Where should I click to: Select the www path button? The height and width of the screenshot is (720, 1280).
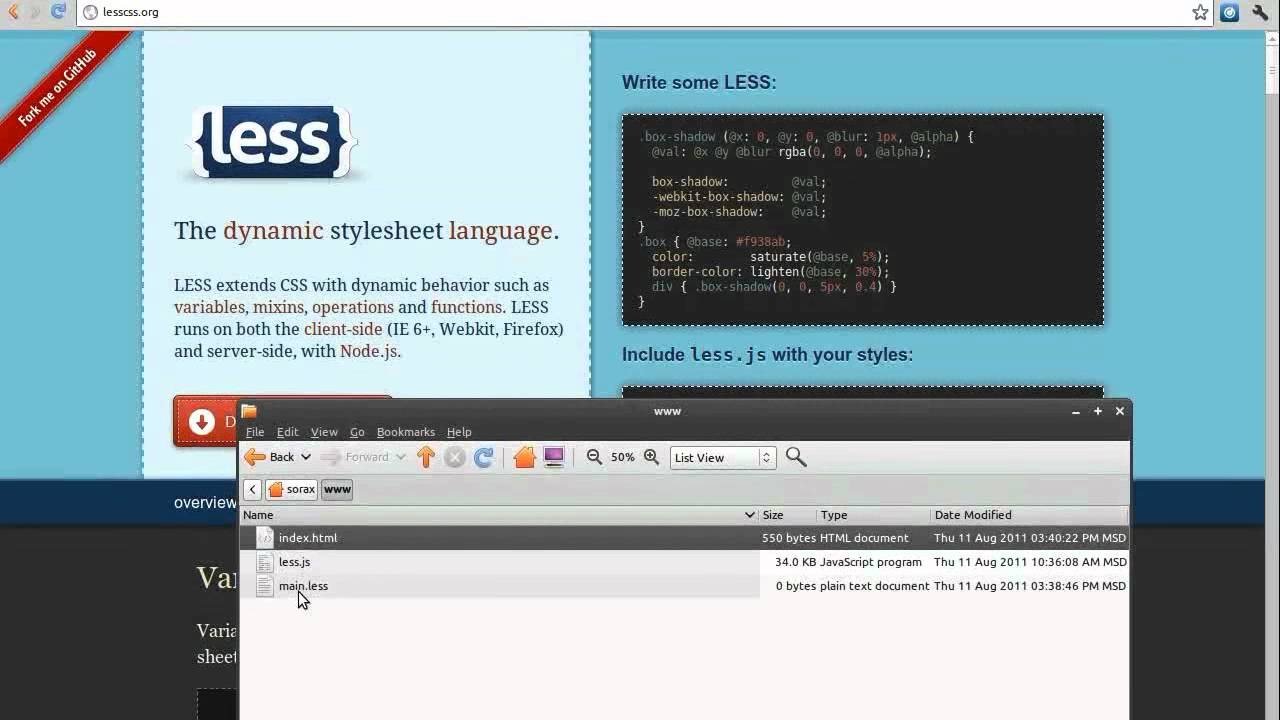click(x=337, y=489)
